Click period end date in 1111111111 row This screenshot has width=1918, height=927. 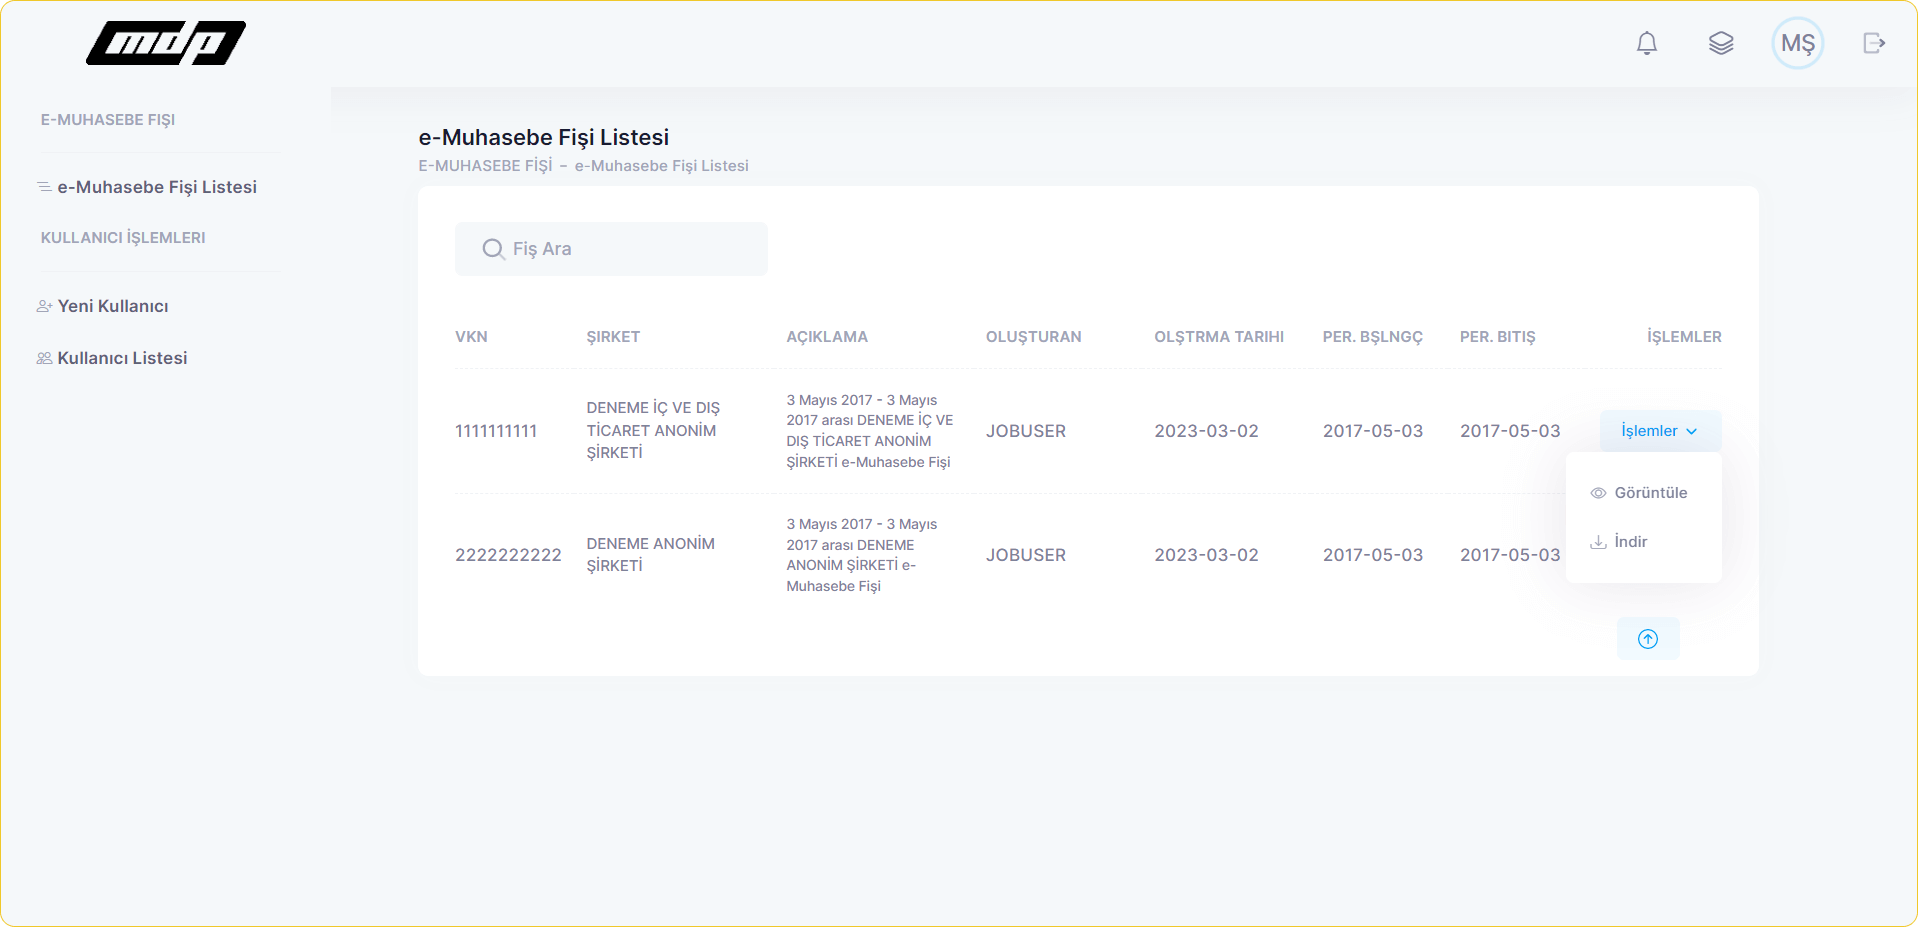(x=1509, y=431)
